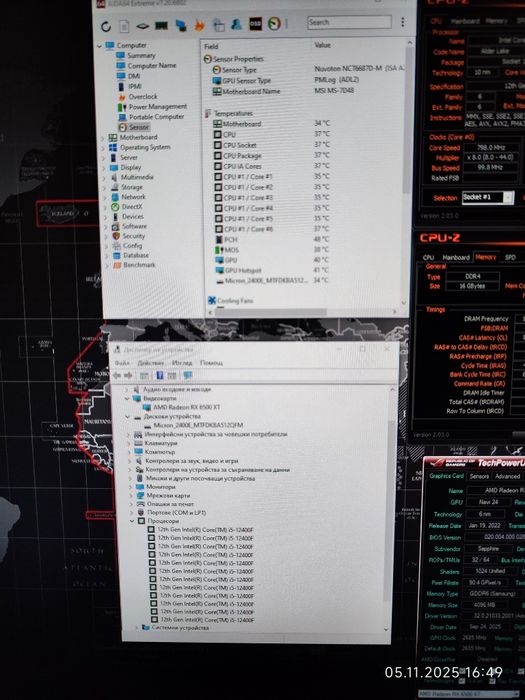Switch to Mainboard tab in lower CPU-Z window
Image resolution: width=525 pixels, height=700 pixels.
456,257
